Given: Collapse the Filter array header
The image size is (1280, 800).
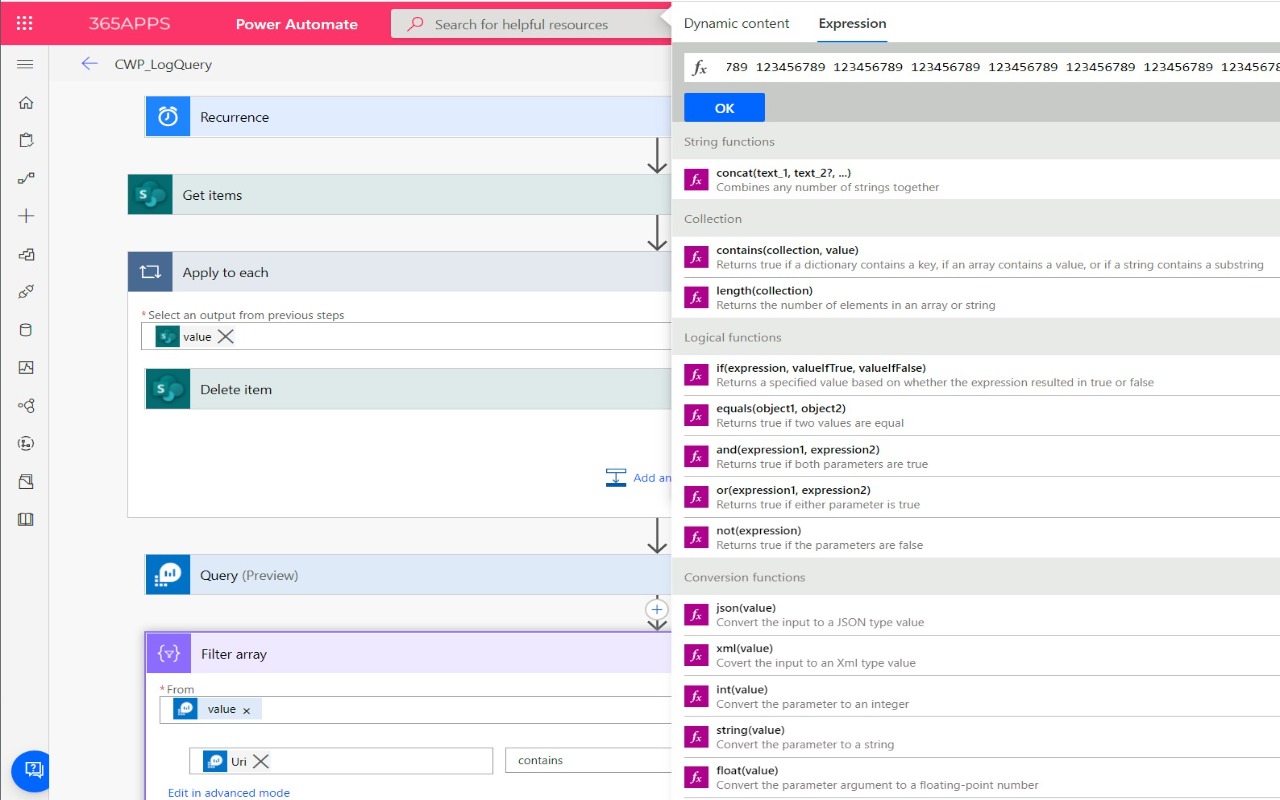Looking at the screenshot, I should [x=409, y=654].
